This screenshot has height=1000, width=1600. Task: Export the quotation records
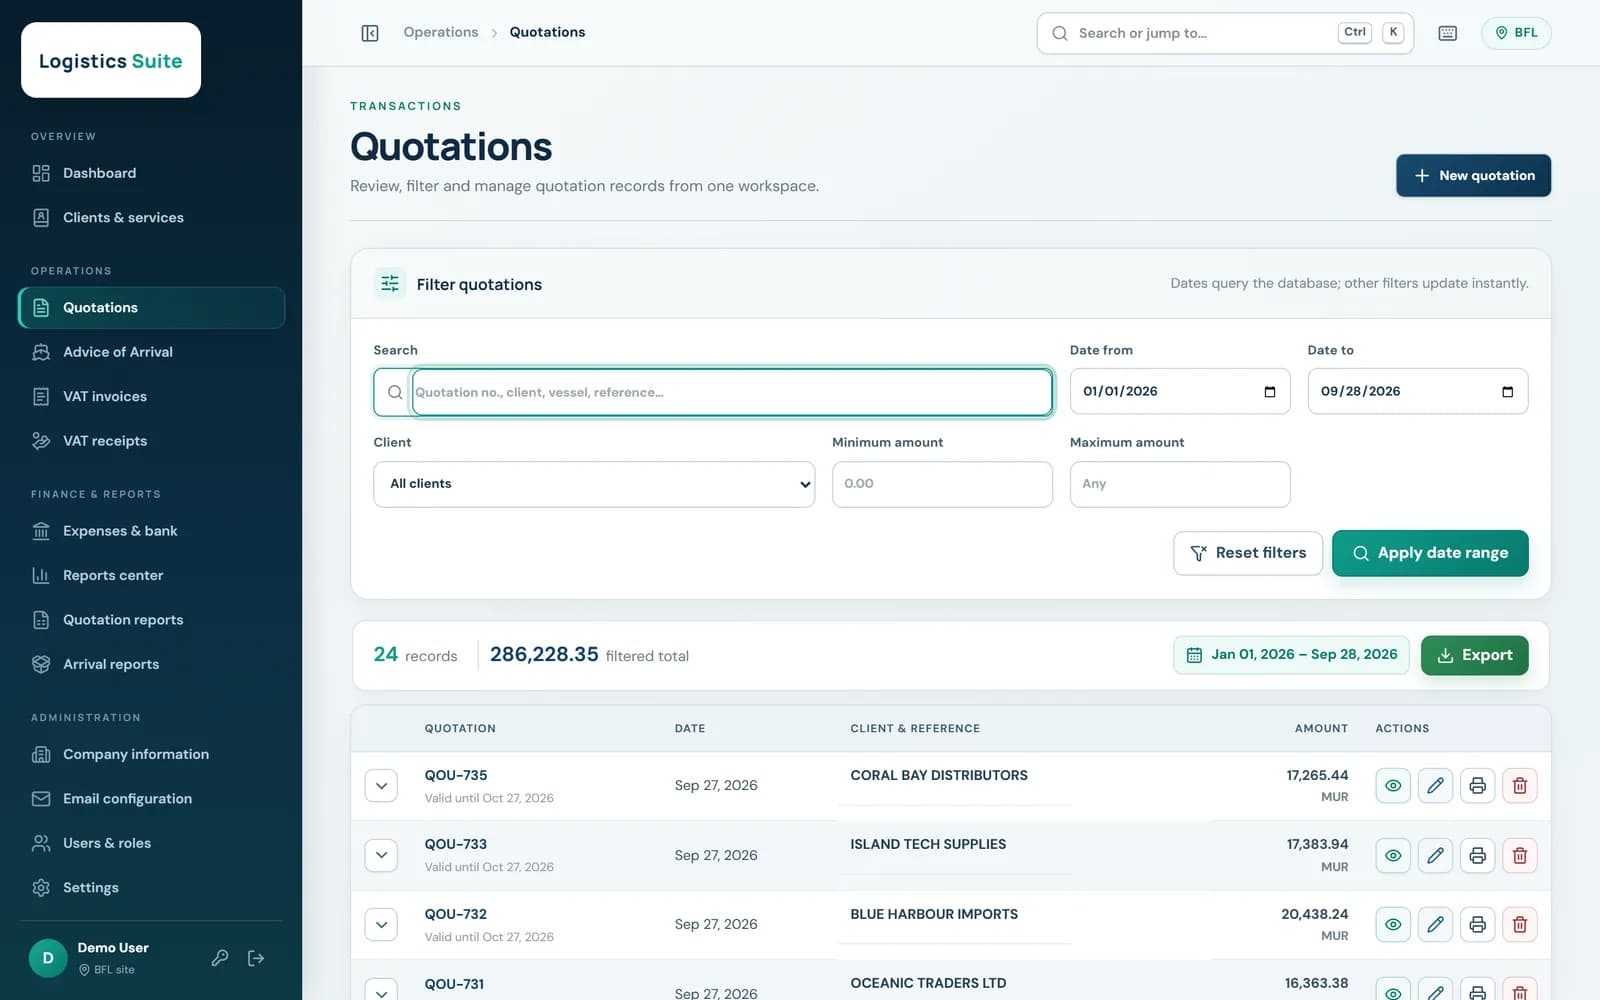[1474, 655]
